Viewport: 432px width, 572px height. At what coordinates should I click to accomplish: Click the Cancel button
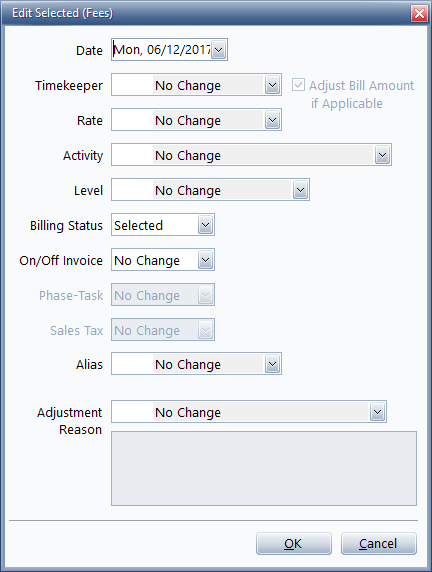coord(379,544)
